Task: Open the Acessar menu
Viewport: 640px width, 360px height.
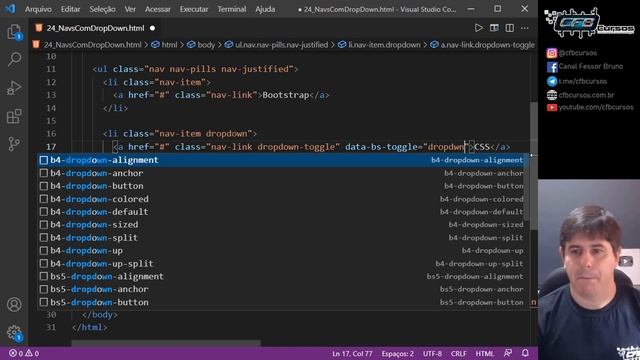Action: (157, 9)
